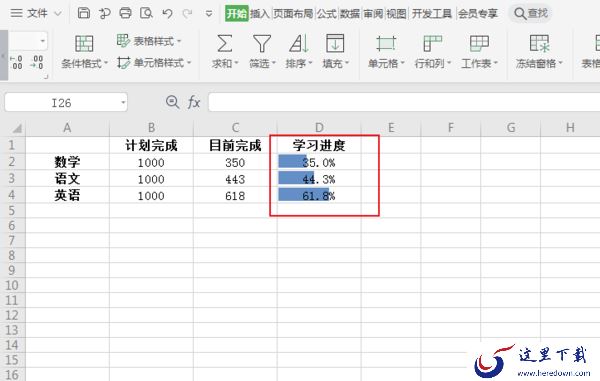Click the 行和列 rows and columns icon
600x381 pixels.
(432, 43)
